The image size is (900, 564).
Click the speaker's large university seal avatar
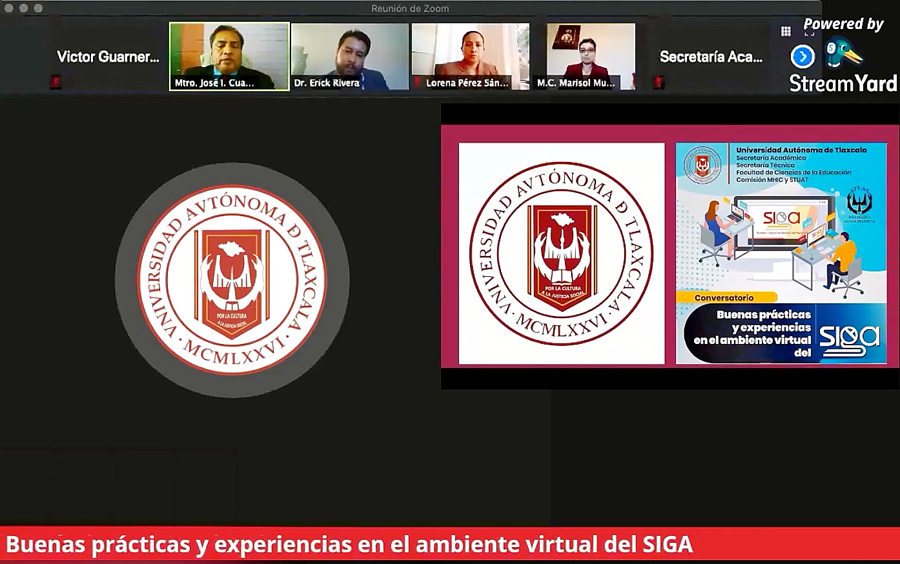click(x=232, y=280)
